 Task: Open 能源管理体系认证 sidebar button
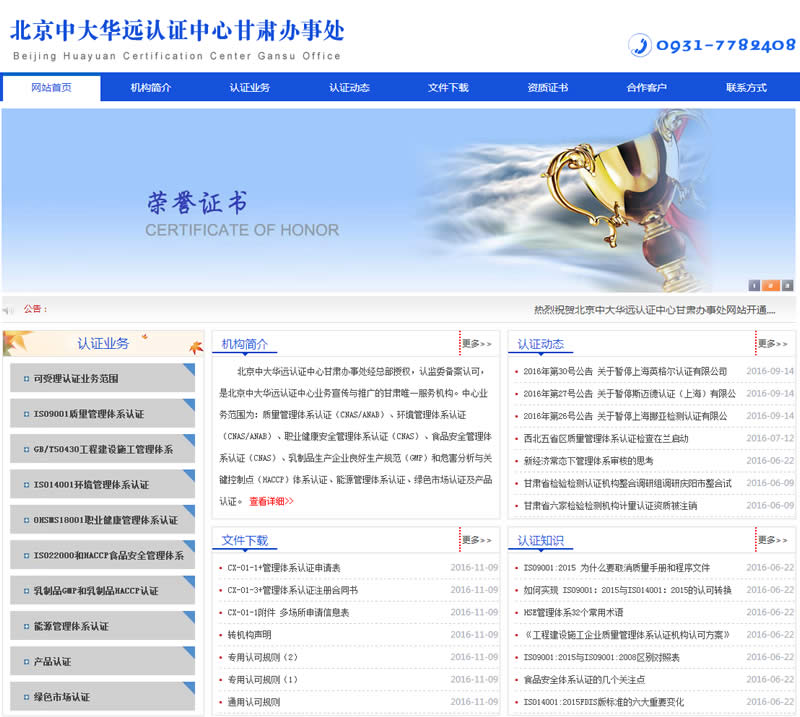pos(102,627)
